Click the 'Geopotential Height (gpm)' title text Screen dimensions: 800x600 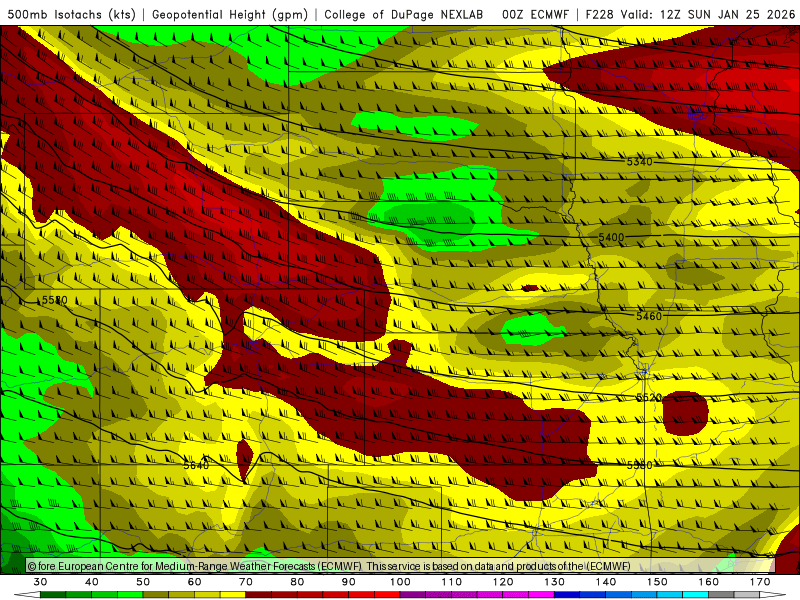230,14
